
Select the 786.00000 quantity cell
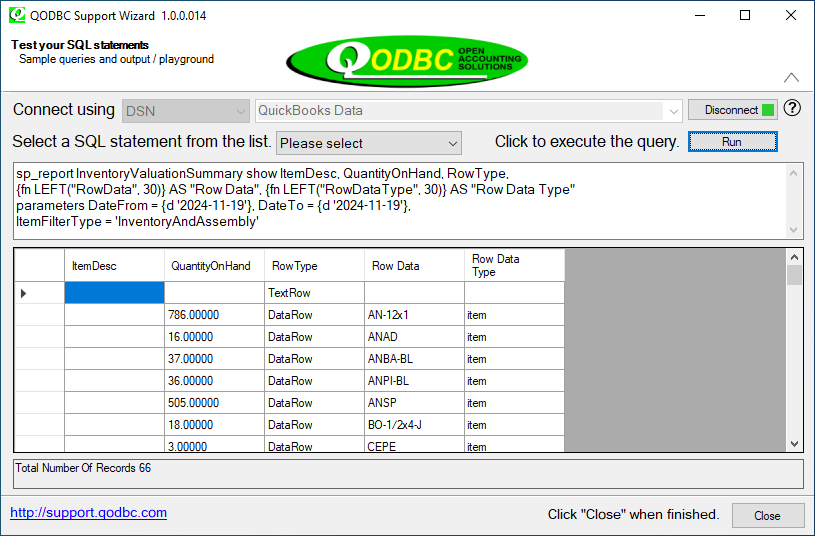point(214,315)
